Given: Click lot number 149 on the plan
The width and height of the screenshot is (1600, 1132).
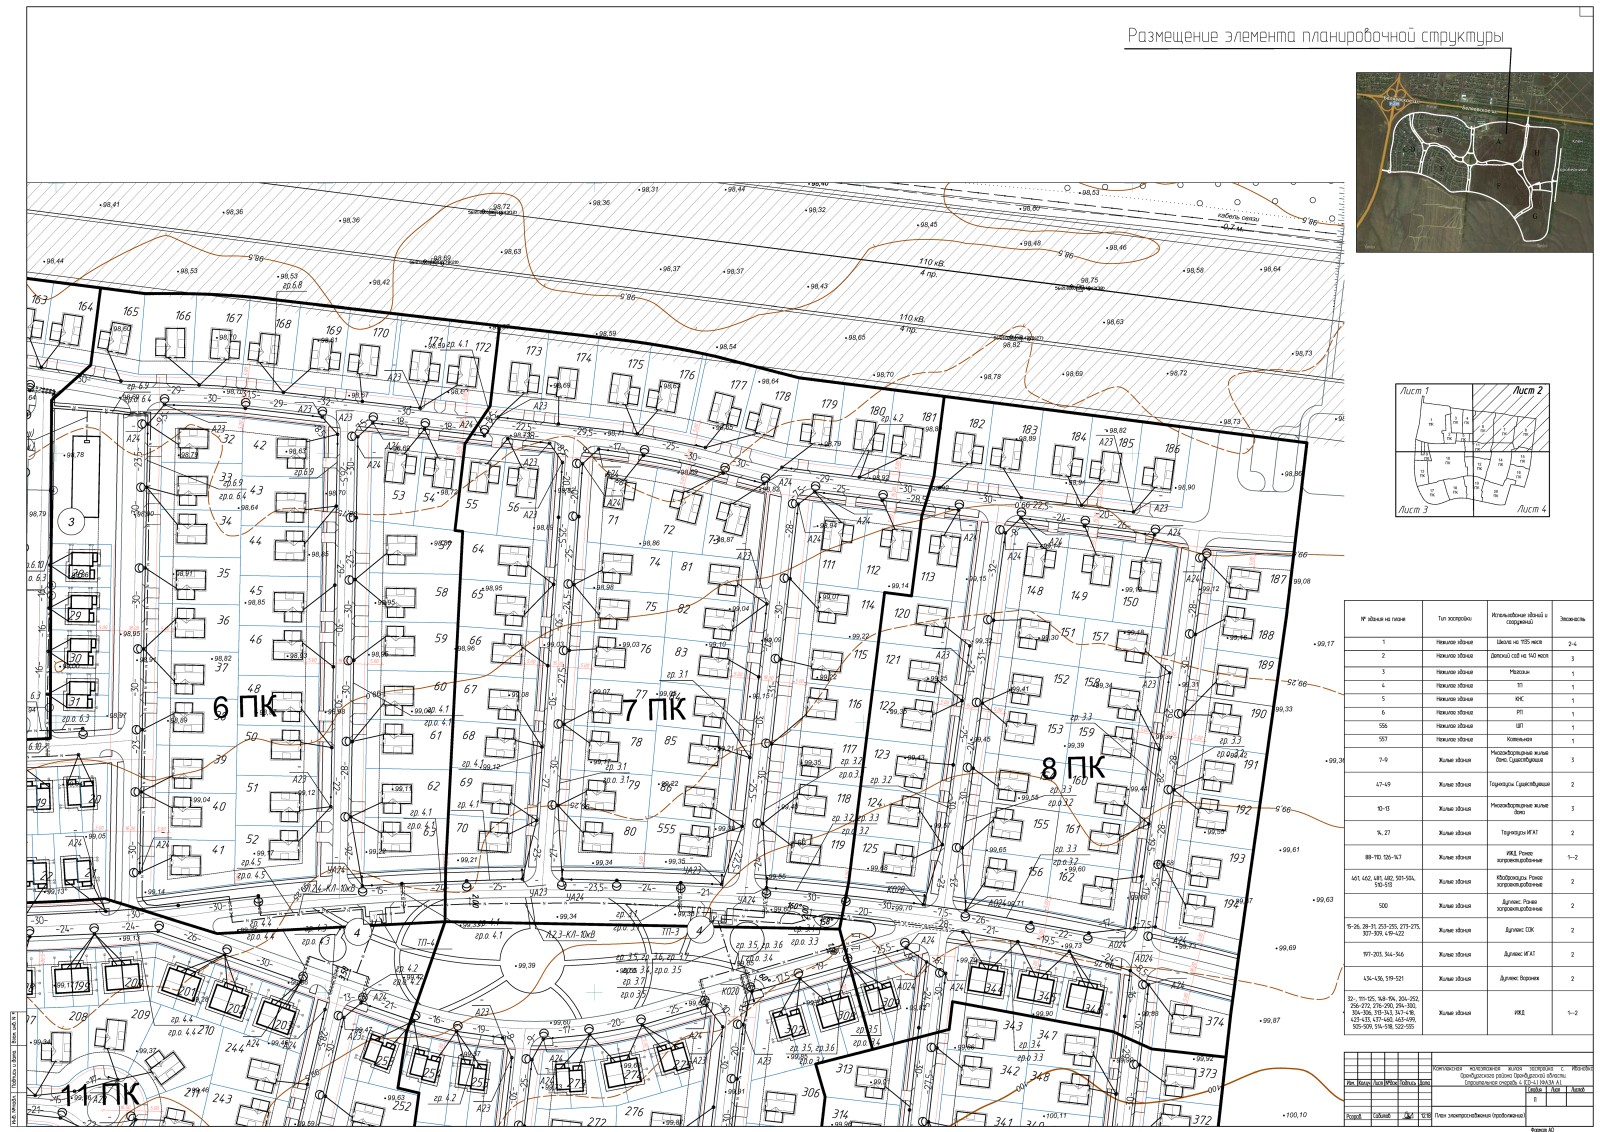Looking at the screenshot, I should 1079,595.
